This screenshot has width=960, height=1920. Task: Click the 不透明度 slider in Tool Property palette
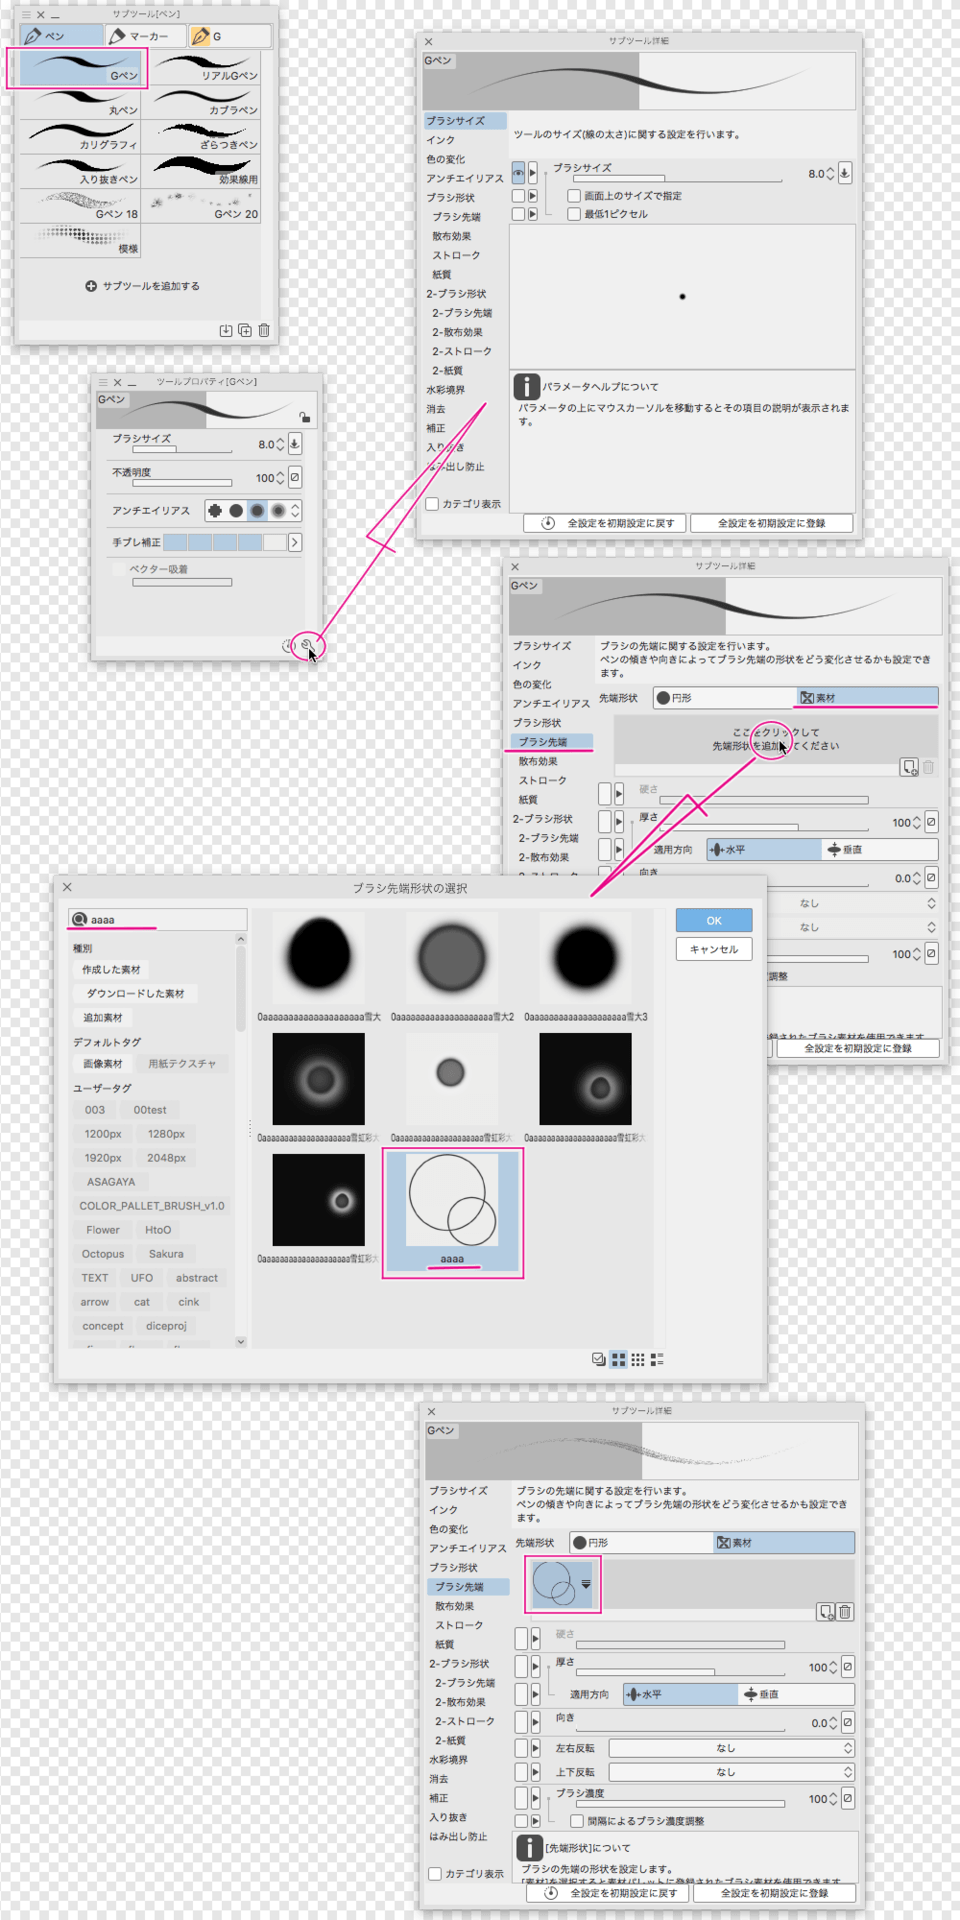click(182, 483)
